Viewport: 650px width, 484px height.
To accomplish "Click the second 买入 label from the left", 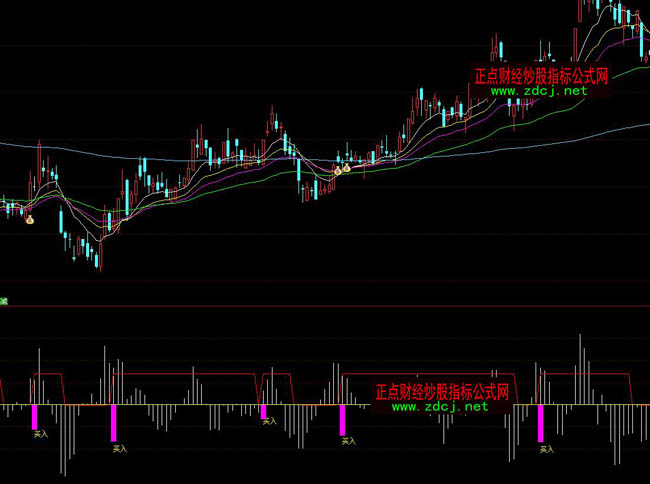I will pyautogui.click(x=119, y=449).
